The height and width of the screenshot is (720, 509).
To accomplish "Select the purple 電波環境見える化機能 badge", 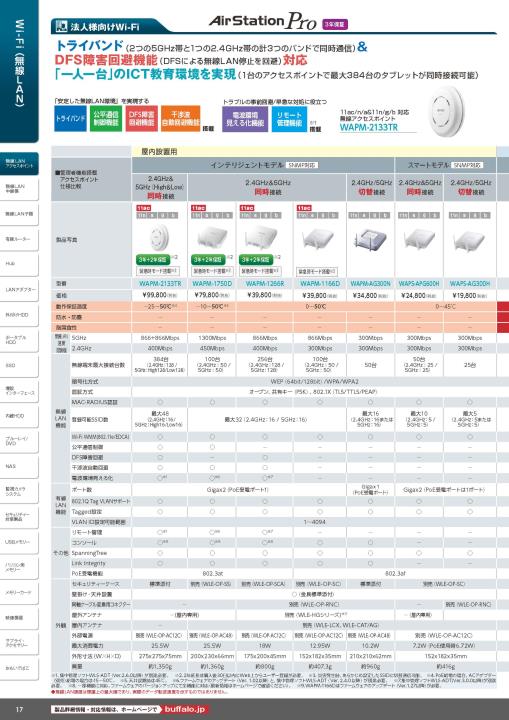I will click(x=245, y=119).
